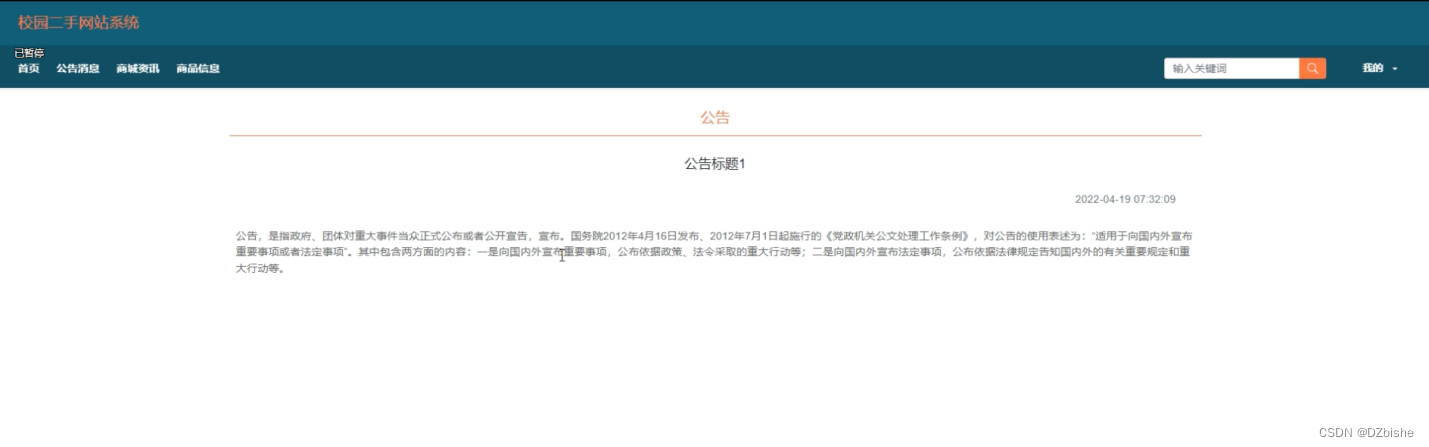Open the 商城资讯 nav item
The image size is (1429, 447).
[x=137, y=68]
